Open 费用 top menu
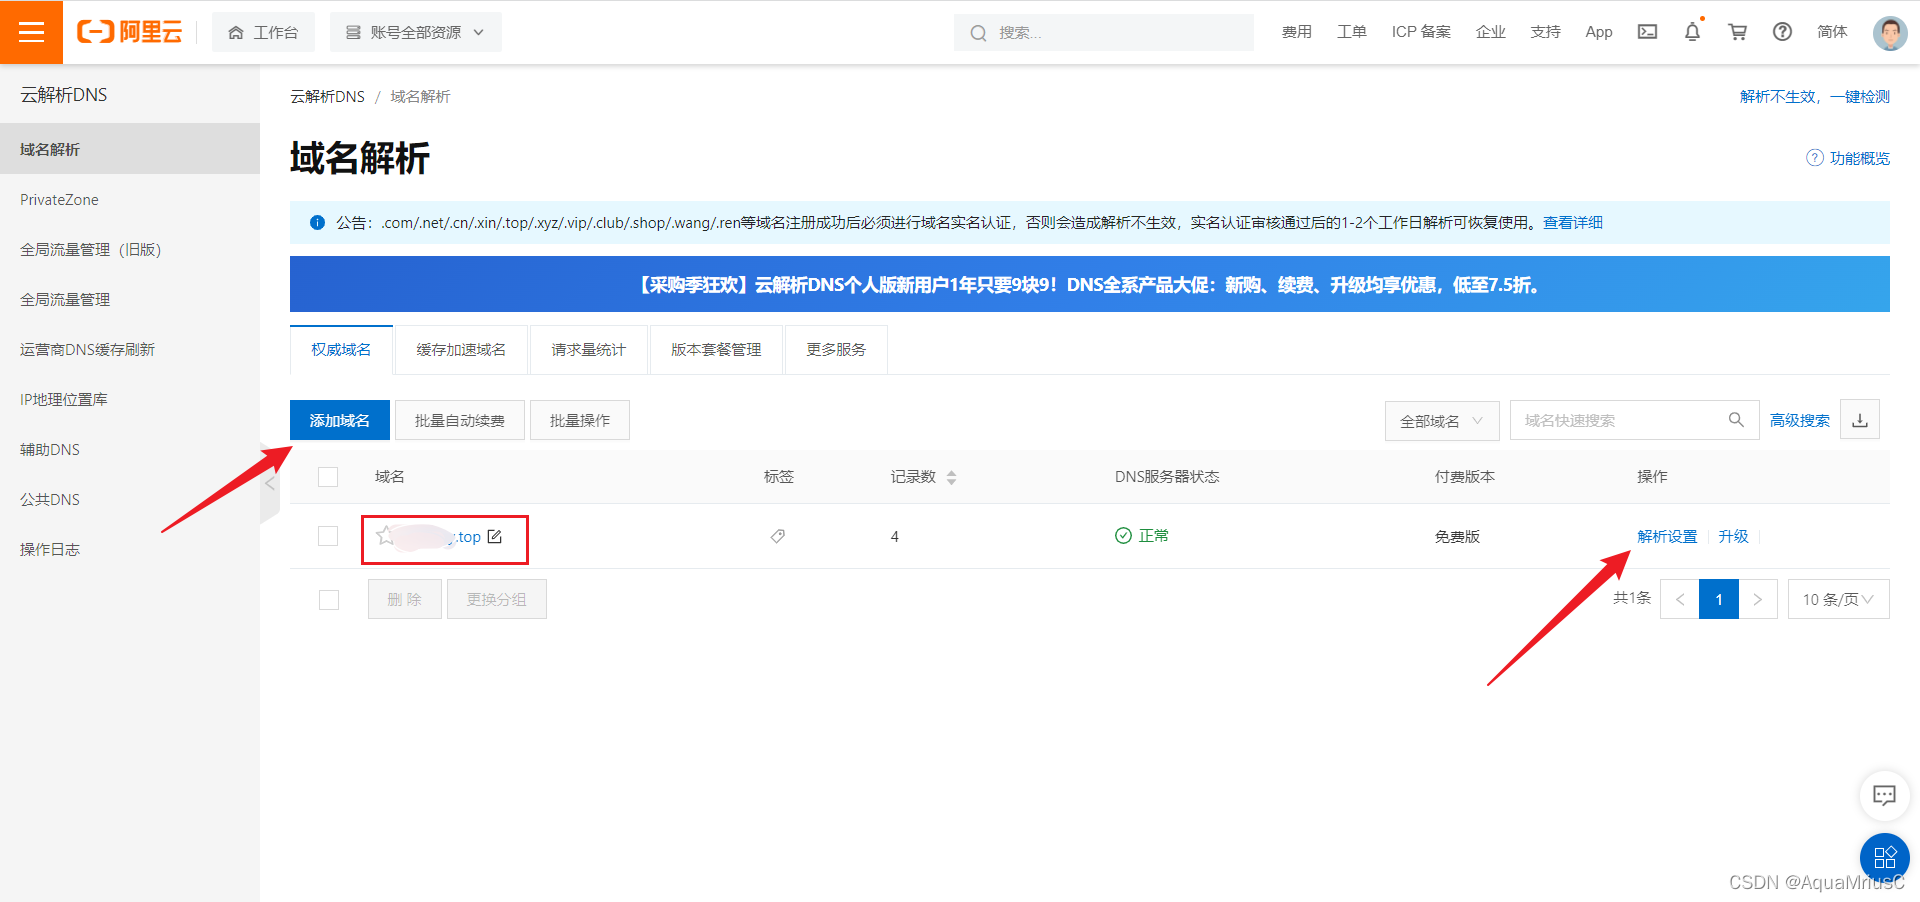The height and width of the screenshot is (902, 1920). (x=1297, y=32)
